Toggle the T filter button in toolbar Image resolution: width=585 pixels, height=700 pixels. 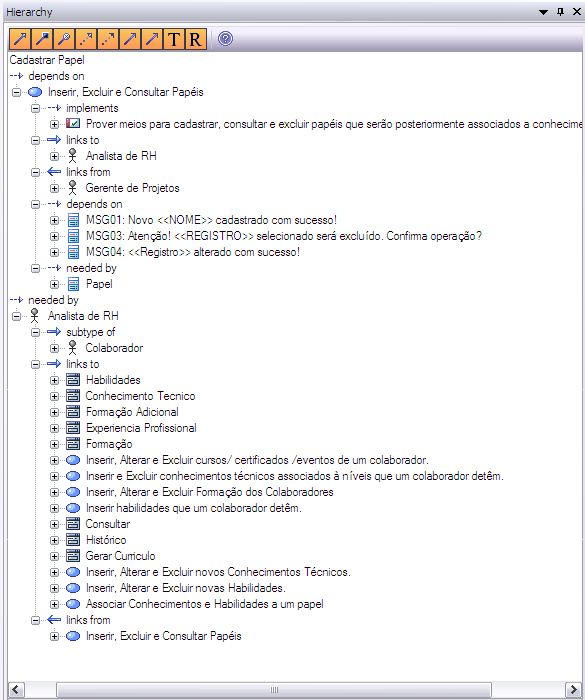tap(174, 39)
